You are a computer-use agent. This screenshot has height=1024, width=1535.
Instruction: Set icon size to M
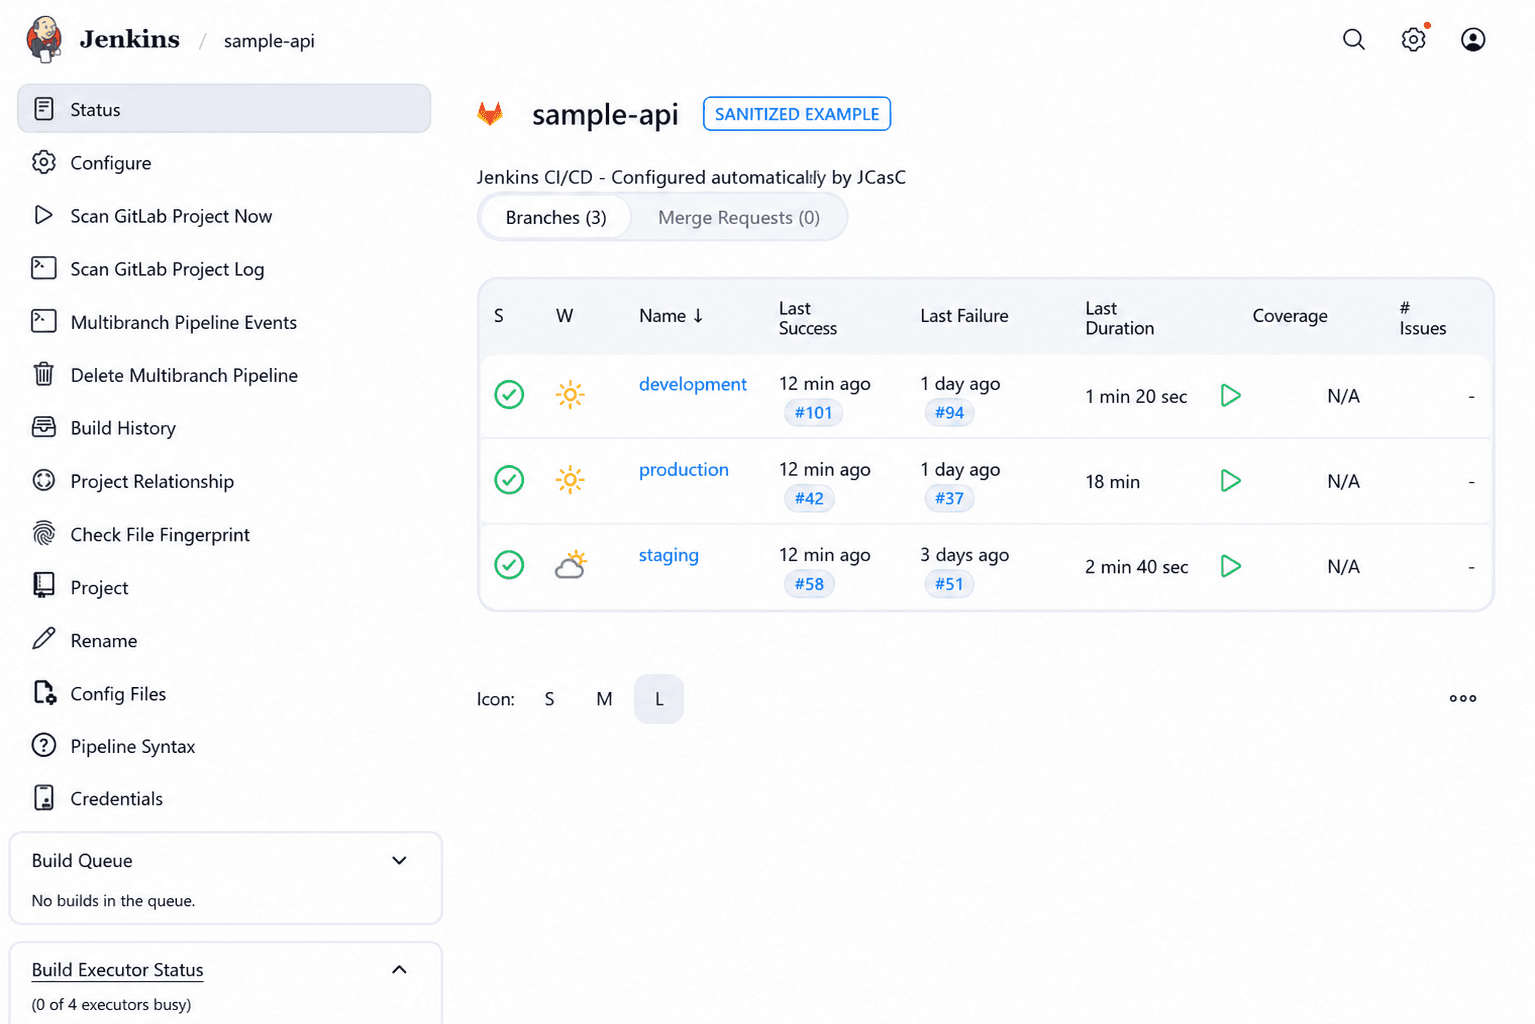tap(604, 699)
